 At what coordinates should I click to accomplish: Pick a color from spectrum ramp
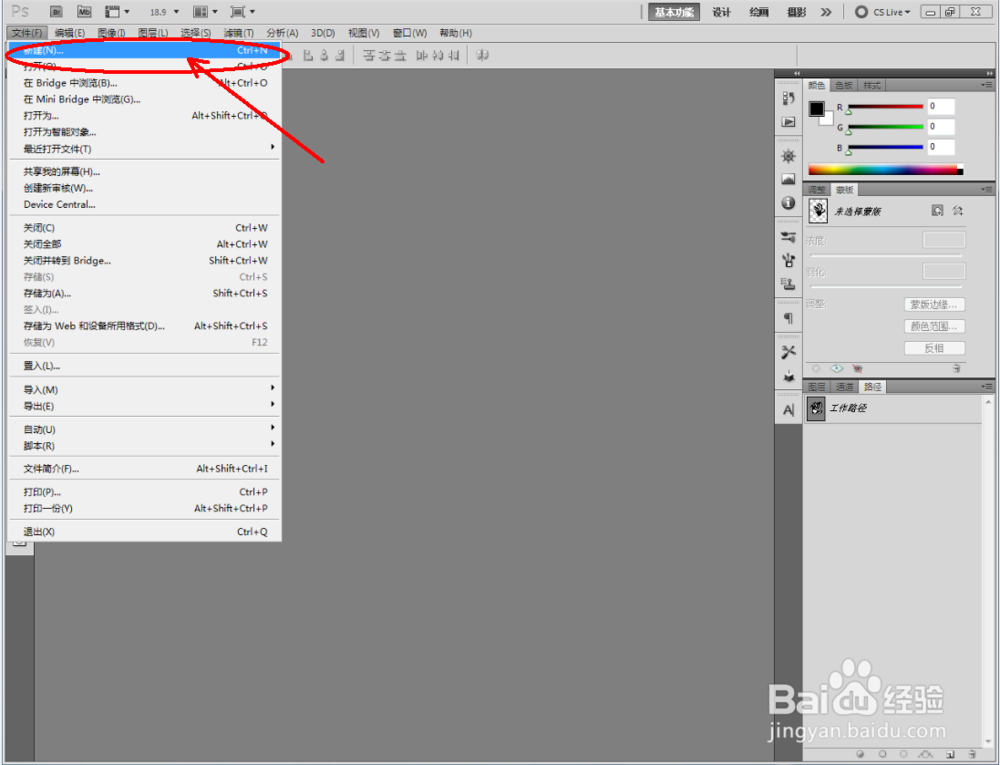[885, 170]
